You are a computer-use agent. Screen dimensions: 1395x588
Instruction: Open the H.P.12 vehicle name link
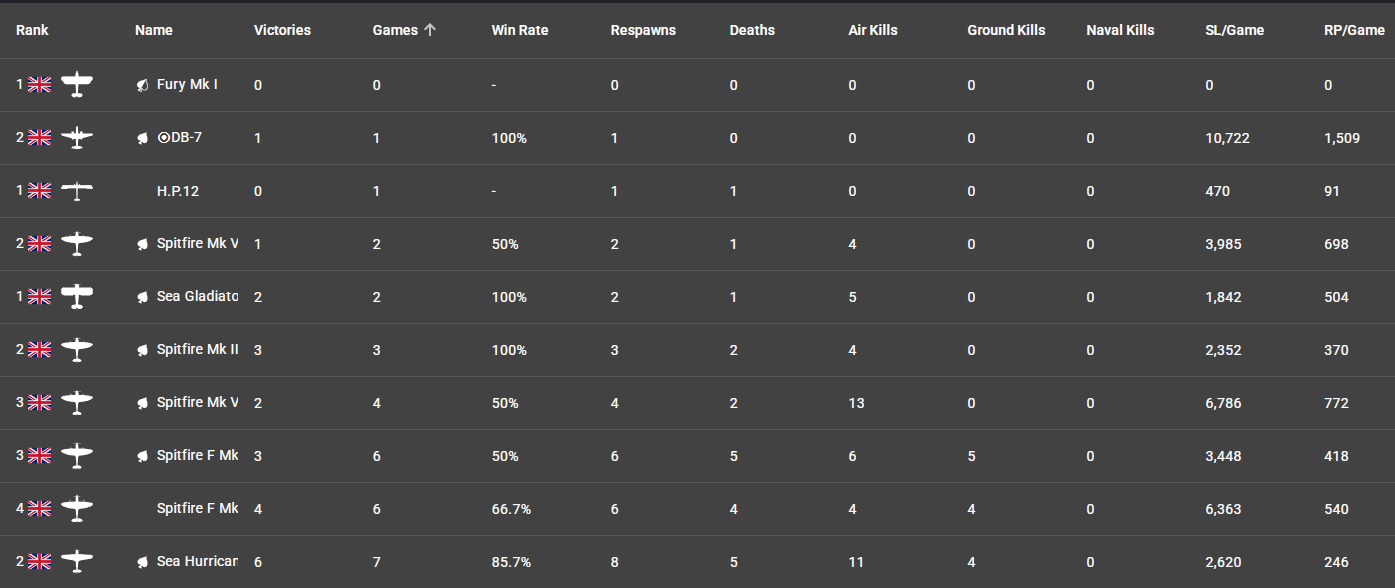[178, 191]
